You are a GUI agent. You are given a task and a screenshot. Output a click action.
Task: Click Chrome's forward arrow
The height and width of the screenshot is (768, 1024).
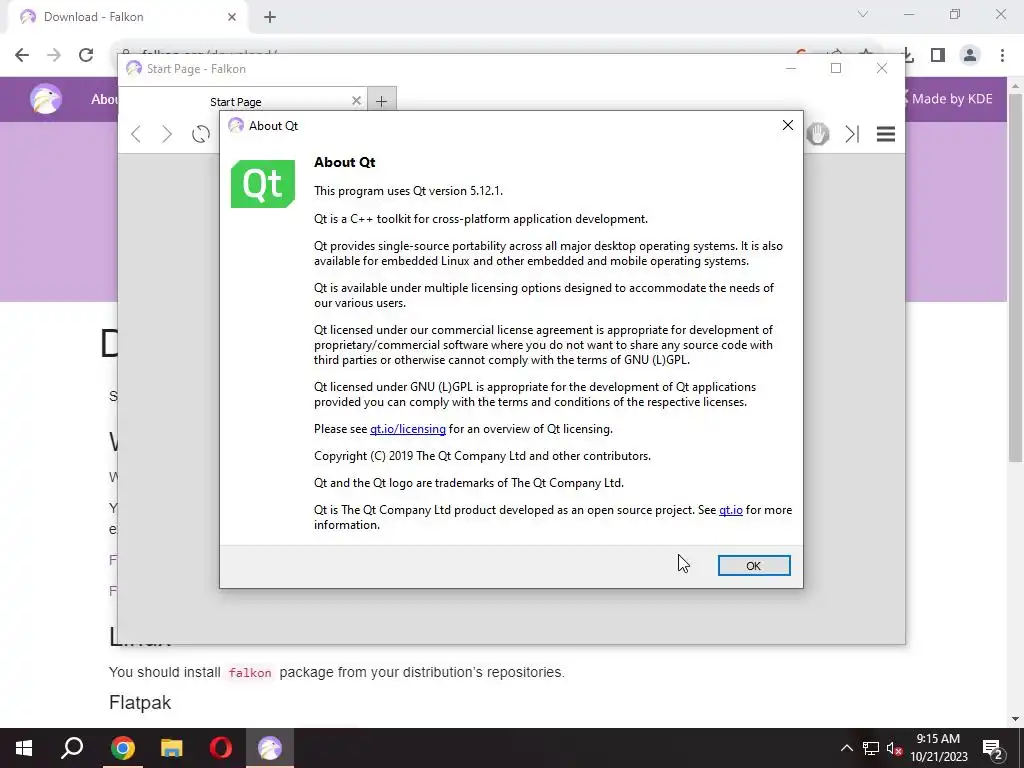coord(54,55)
